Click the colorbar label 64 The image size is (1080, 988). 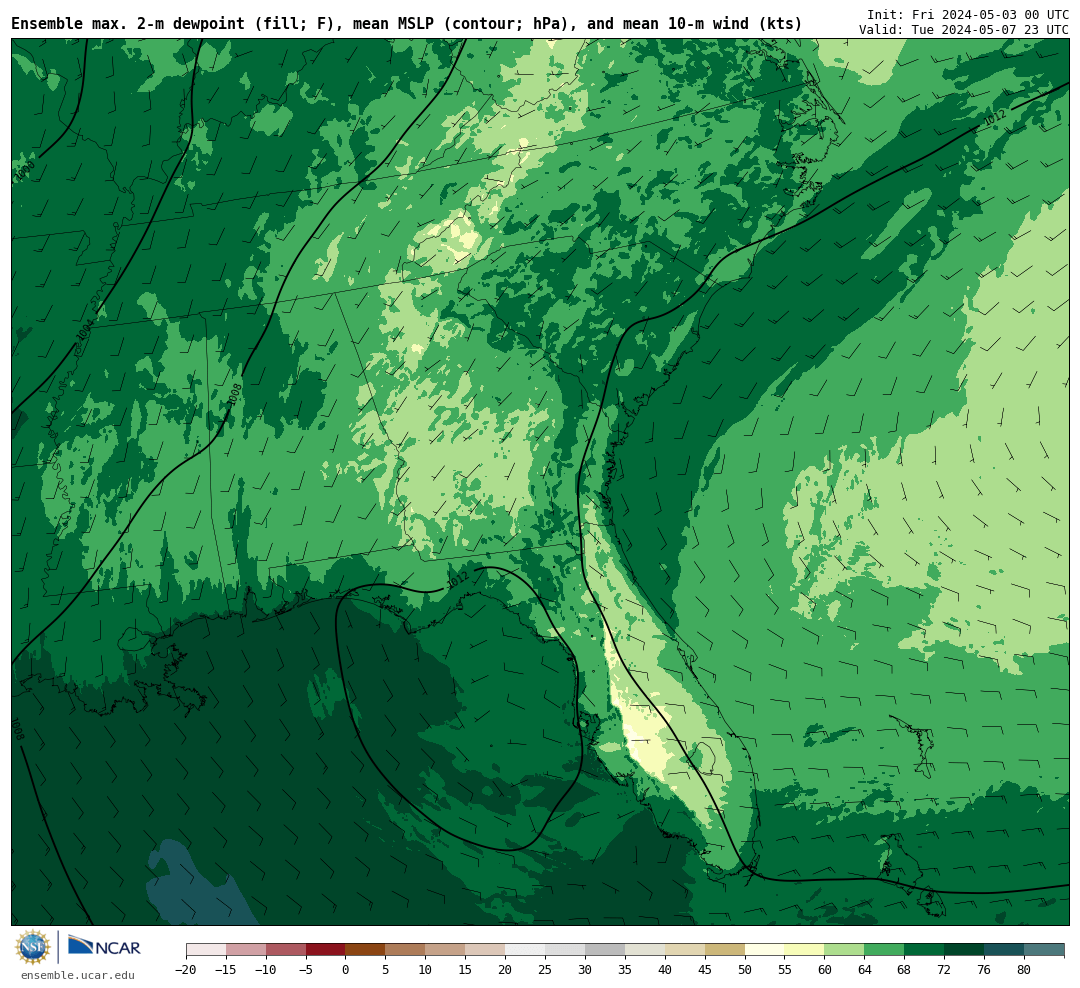tap(864, 969)
